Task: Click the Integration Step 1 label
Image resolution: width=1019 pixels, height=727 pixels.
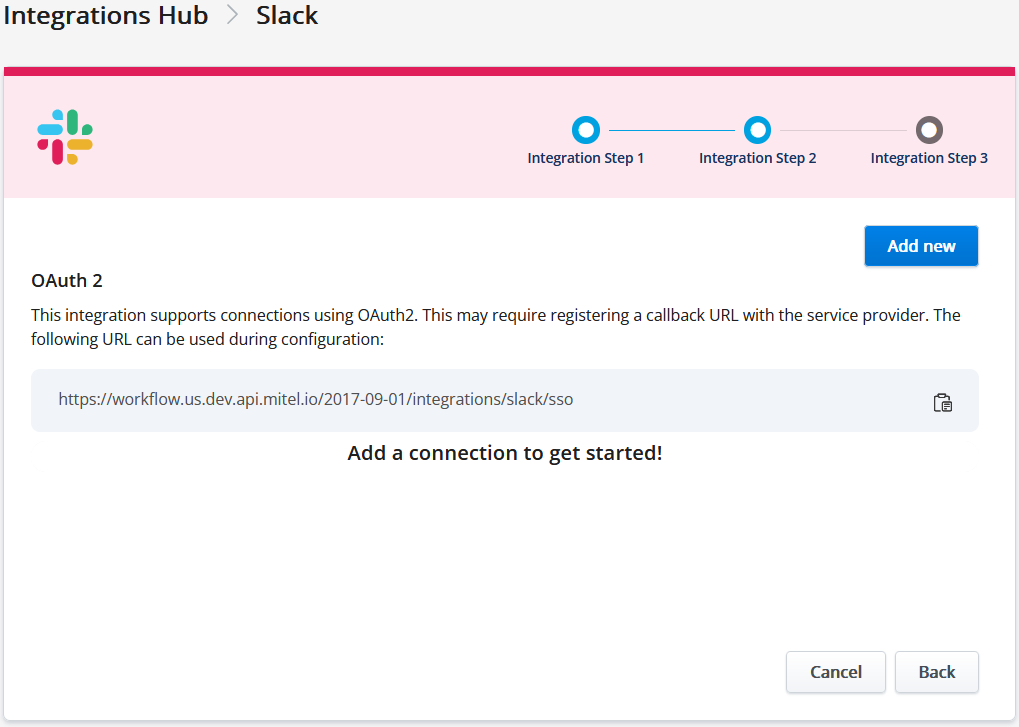Action: (585, 157)
